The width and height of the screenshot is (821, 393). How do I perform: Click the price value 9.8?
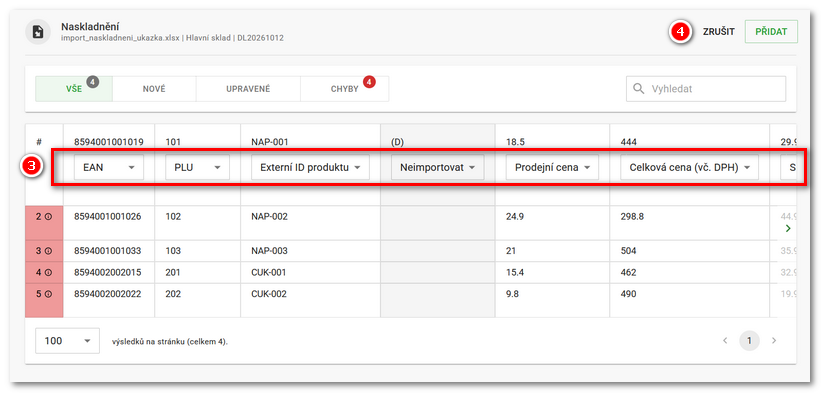tap(513, 294)
